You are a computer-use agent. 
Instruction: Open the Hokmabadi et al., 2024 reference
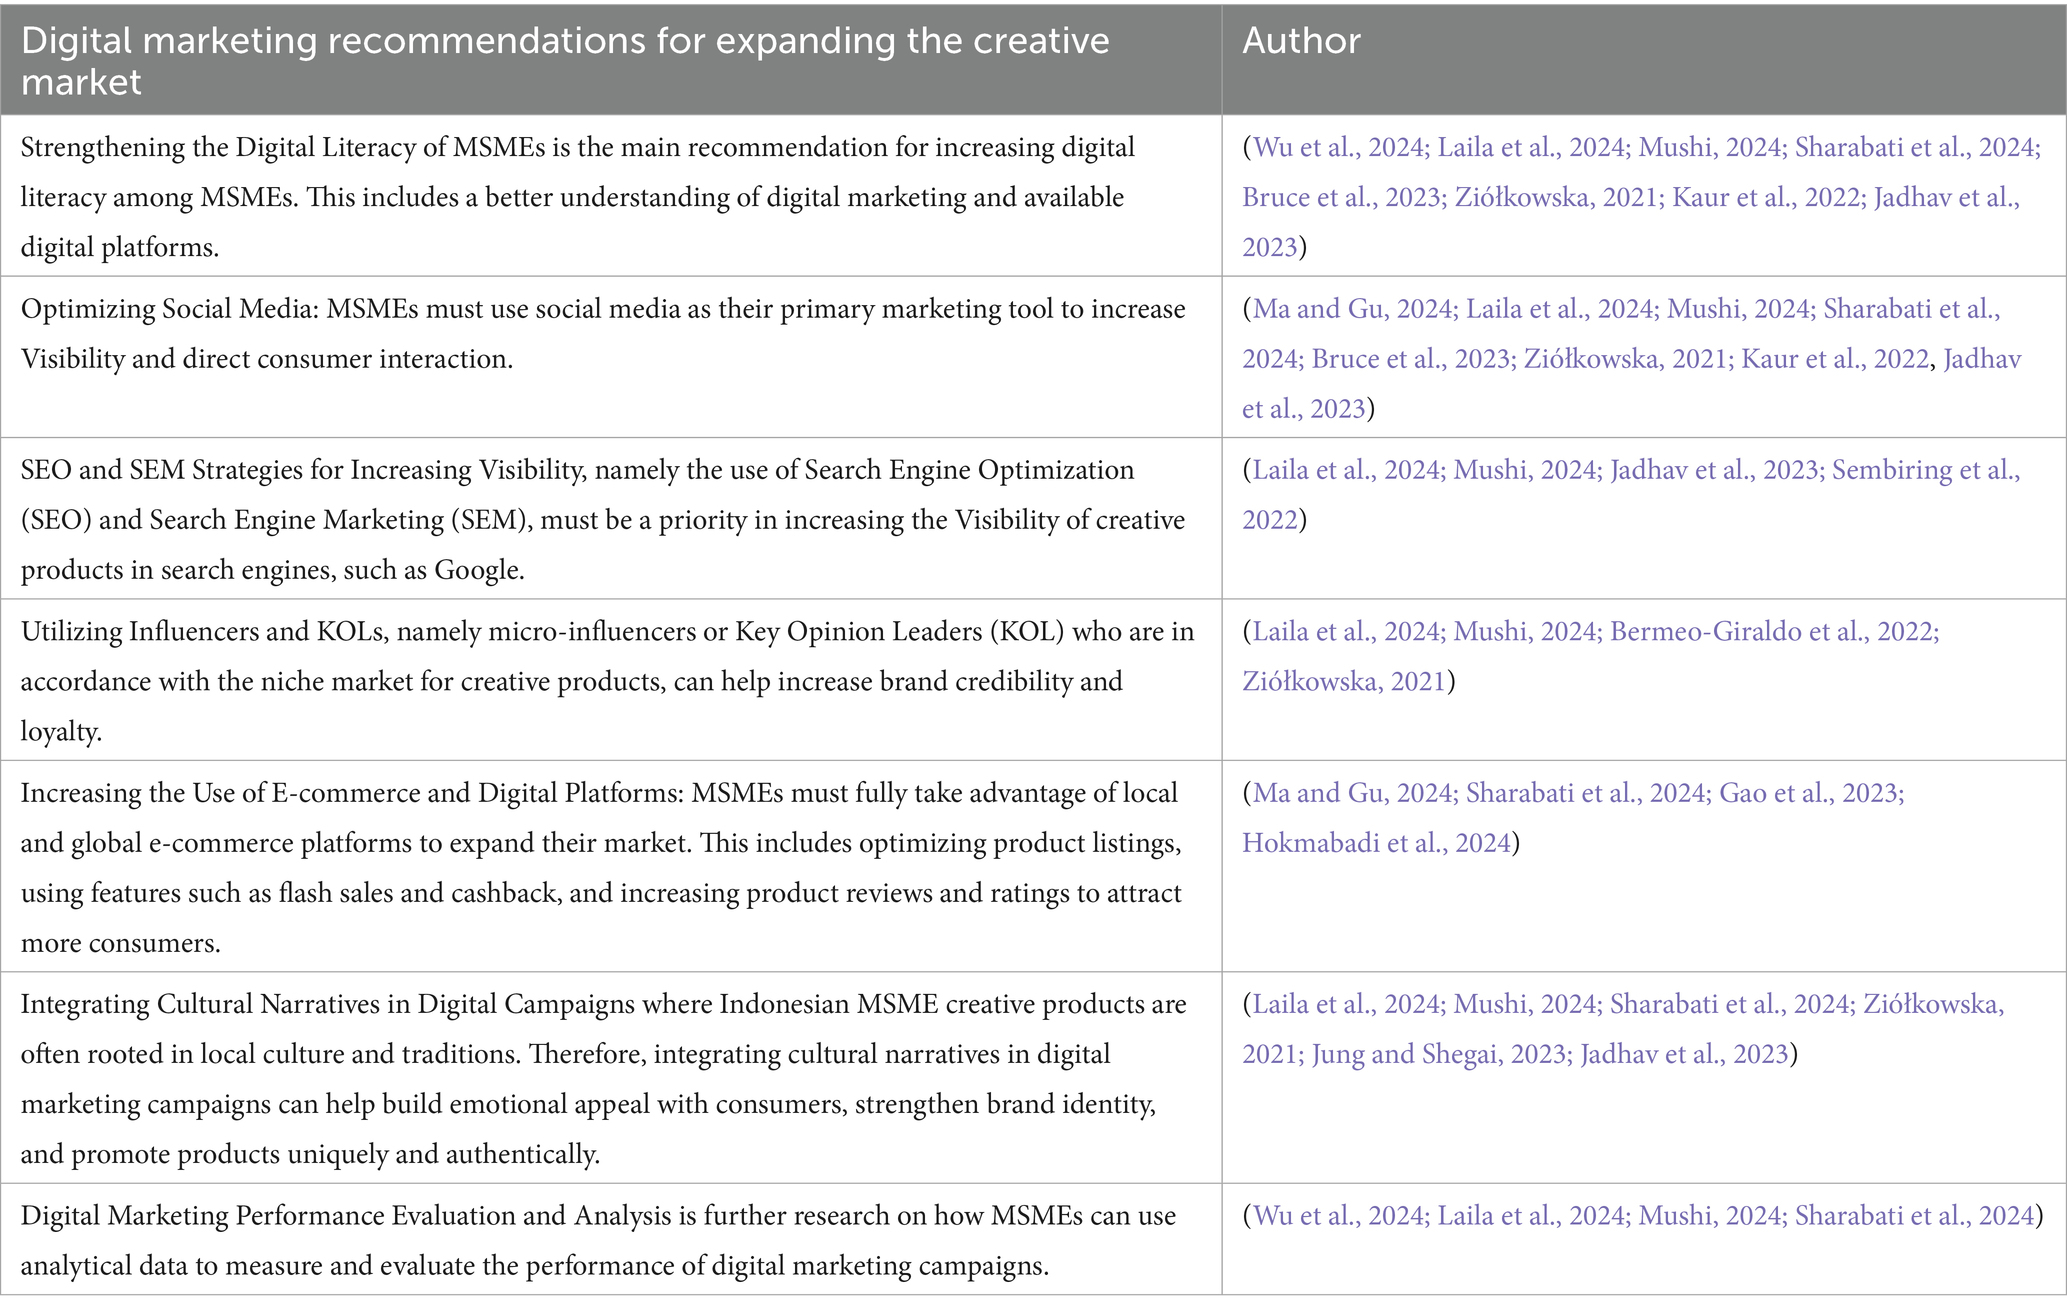pyautogui.click(x=1376, y=843)
